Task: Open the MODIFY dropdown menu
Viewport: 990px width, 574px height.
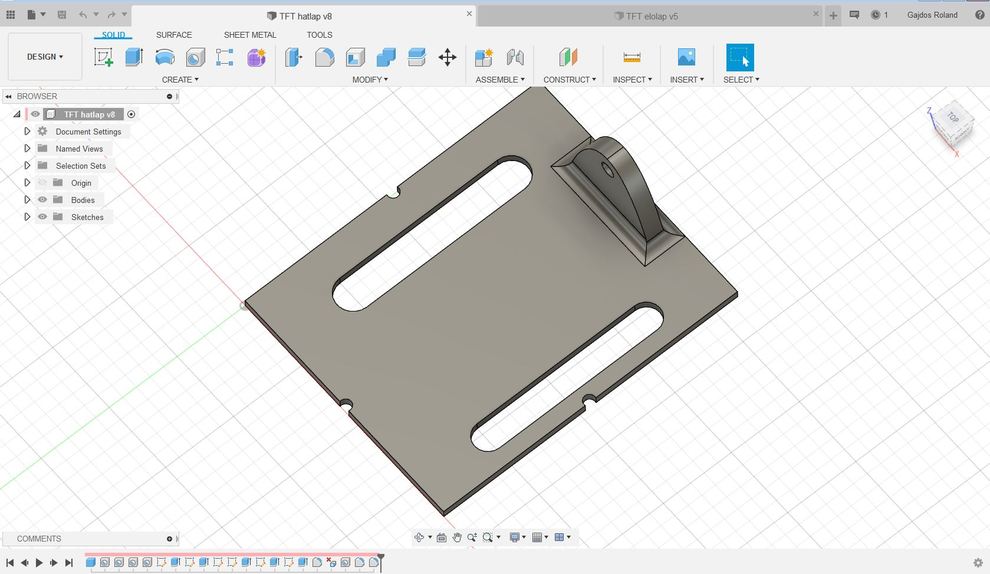Action: [370, 80]
